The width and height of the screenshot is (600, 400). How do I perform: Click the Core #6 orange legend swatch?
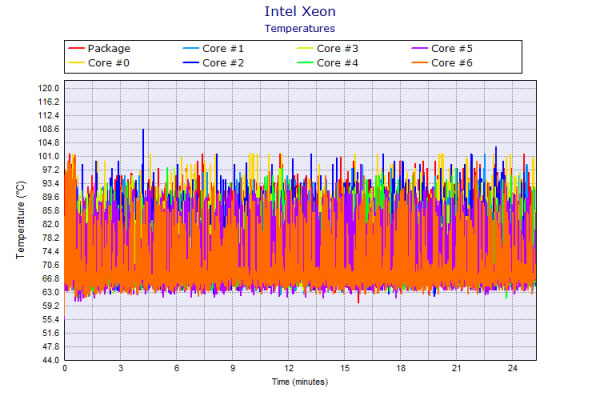419,63
